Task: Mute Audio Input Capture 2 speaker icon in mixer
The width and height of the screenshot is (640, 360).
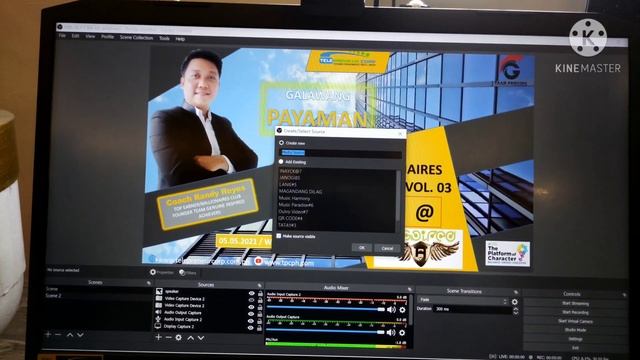Action: pyautogui.click(x=391, y=310)
